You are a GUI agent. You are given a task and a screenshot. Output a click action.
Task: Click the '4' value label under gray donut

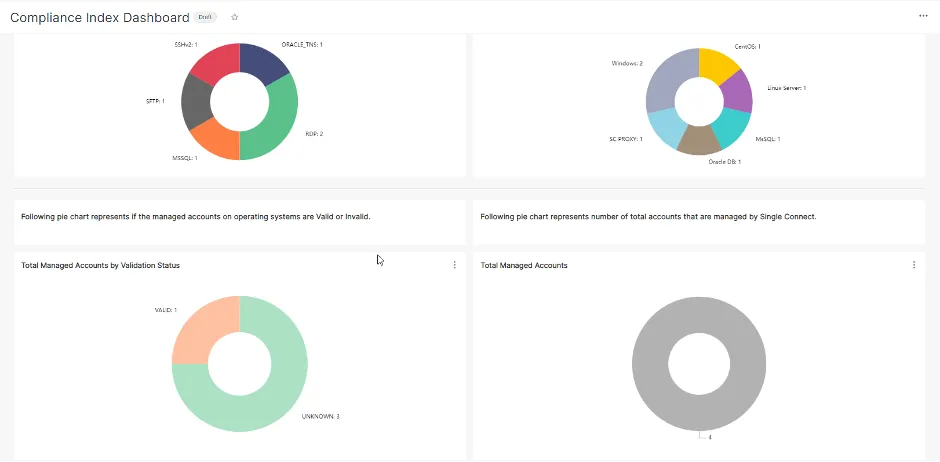tap(710, 437)
